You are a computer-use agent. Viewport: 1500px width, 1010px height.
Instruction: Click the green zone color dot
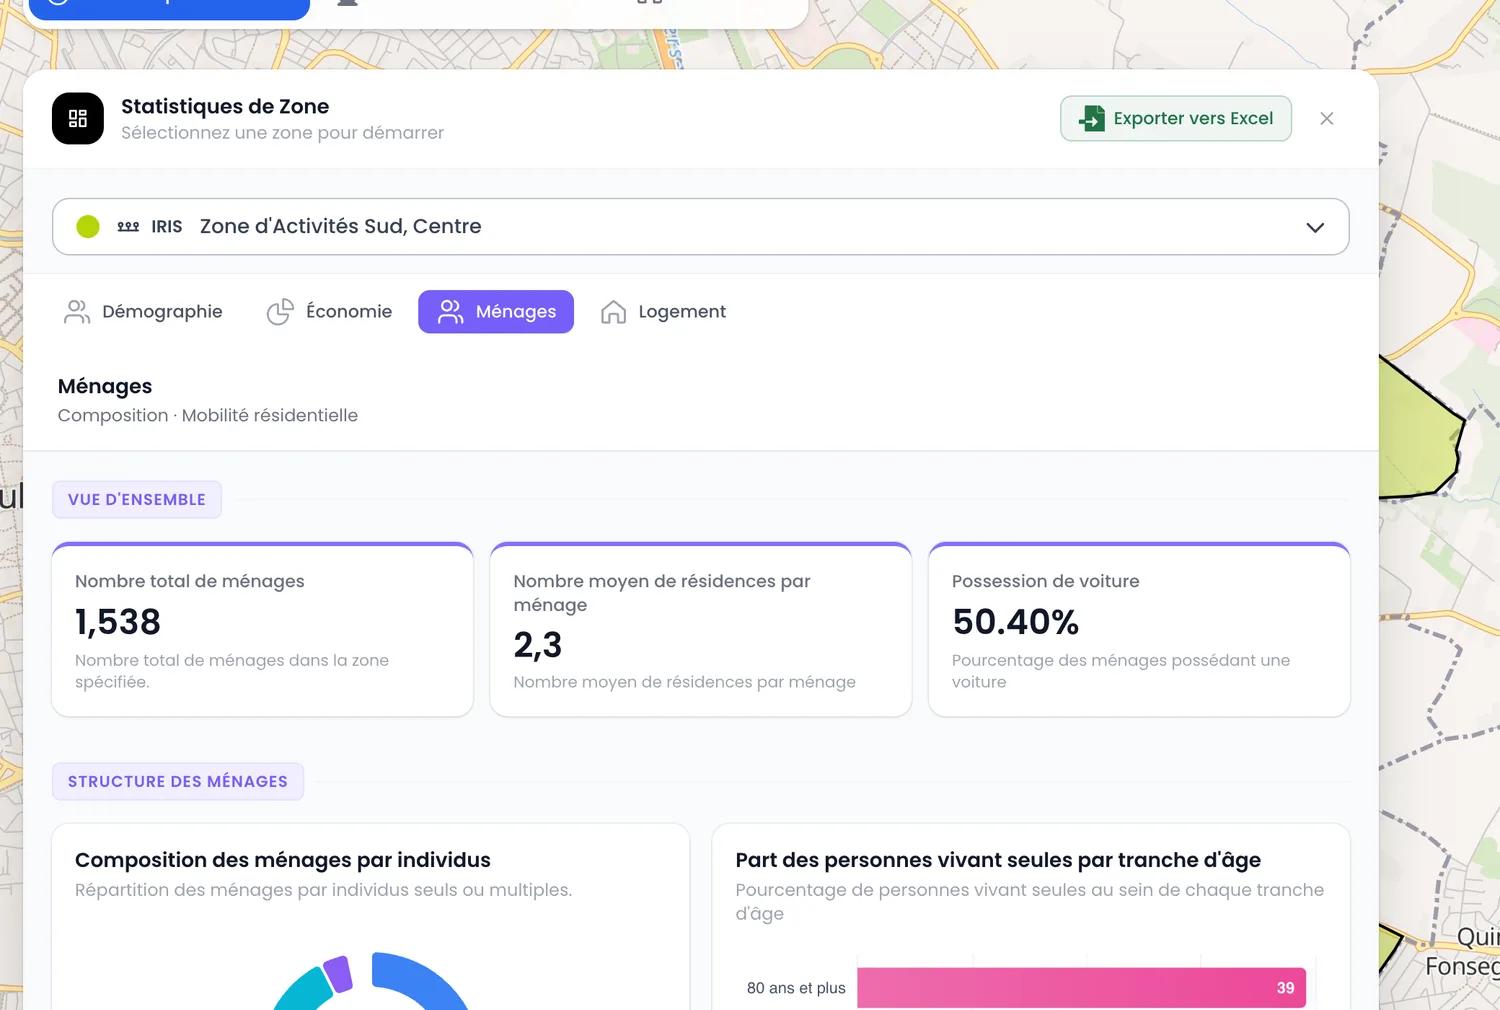click(88, 227)
